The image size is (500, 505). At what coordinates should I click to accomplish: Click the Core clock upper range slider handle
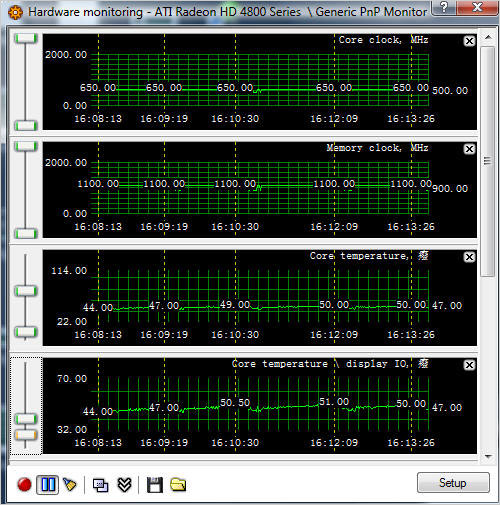pos(26,38)
